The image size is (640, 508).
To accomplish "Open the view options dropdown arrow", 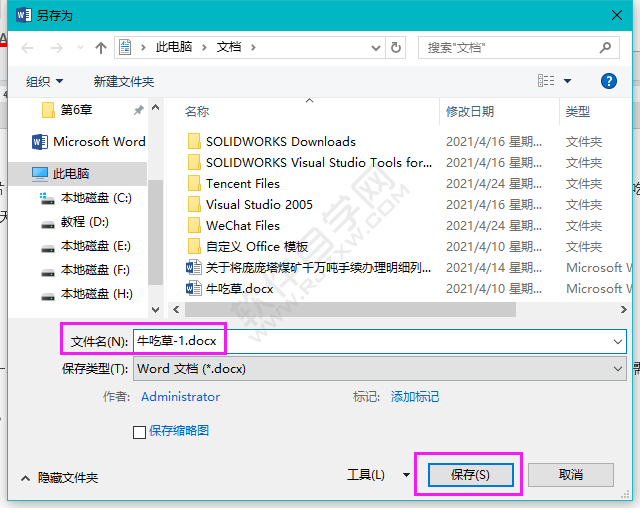I will 567,81.
